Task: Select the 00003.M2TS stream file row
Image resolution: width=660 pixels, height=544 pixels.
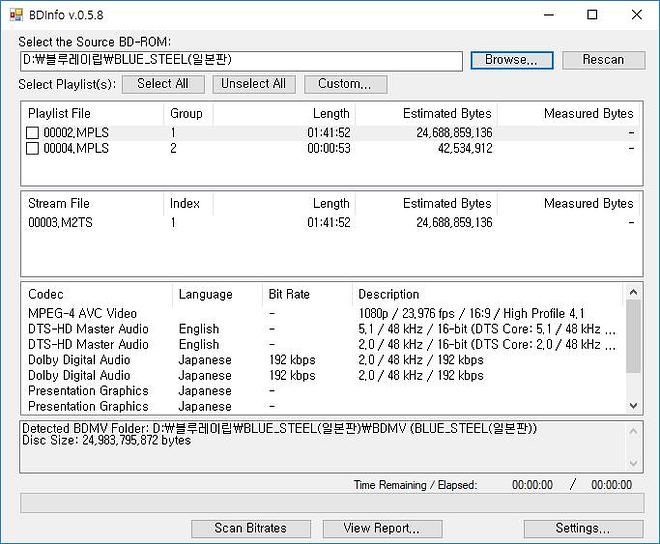Action: pyautogui.click(x=62, y=223)
